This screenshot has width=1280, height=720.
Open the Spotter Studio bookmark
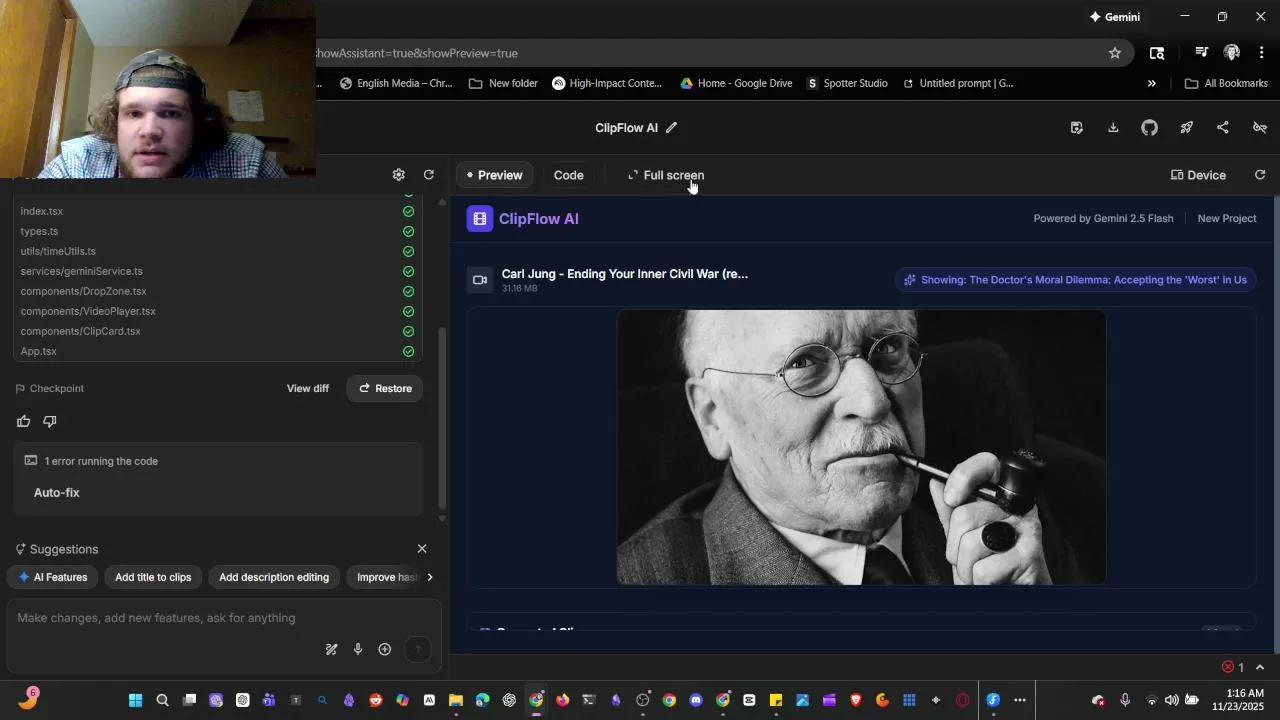click(847, 83)
